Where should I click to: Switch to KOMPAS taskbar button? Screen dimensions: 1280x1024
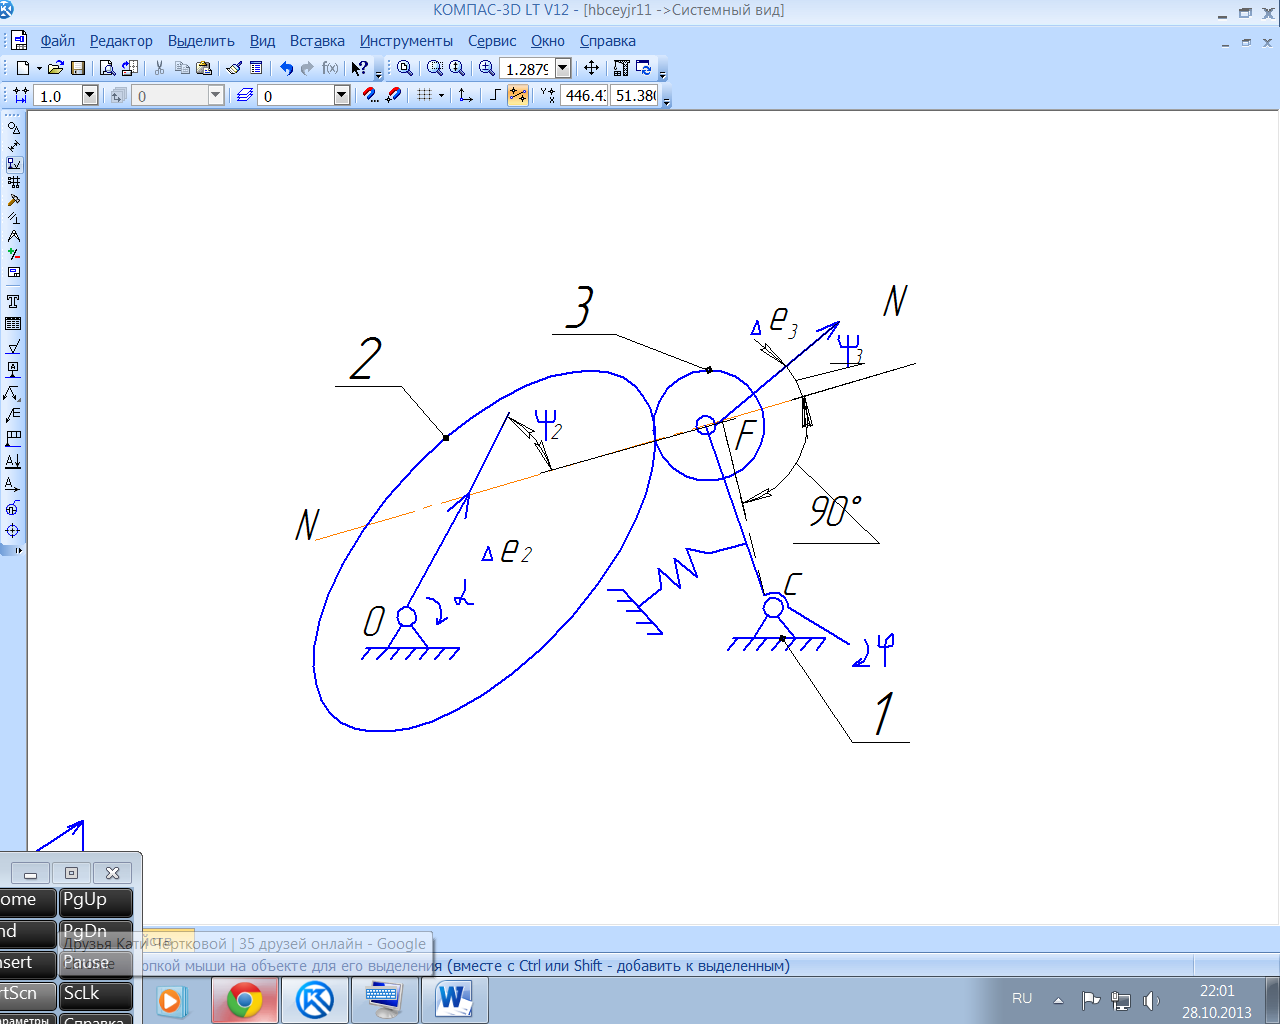[x=315, y=1000]
